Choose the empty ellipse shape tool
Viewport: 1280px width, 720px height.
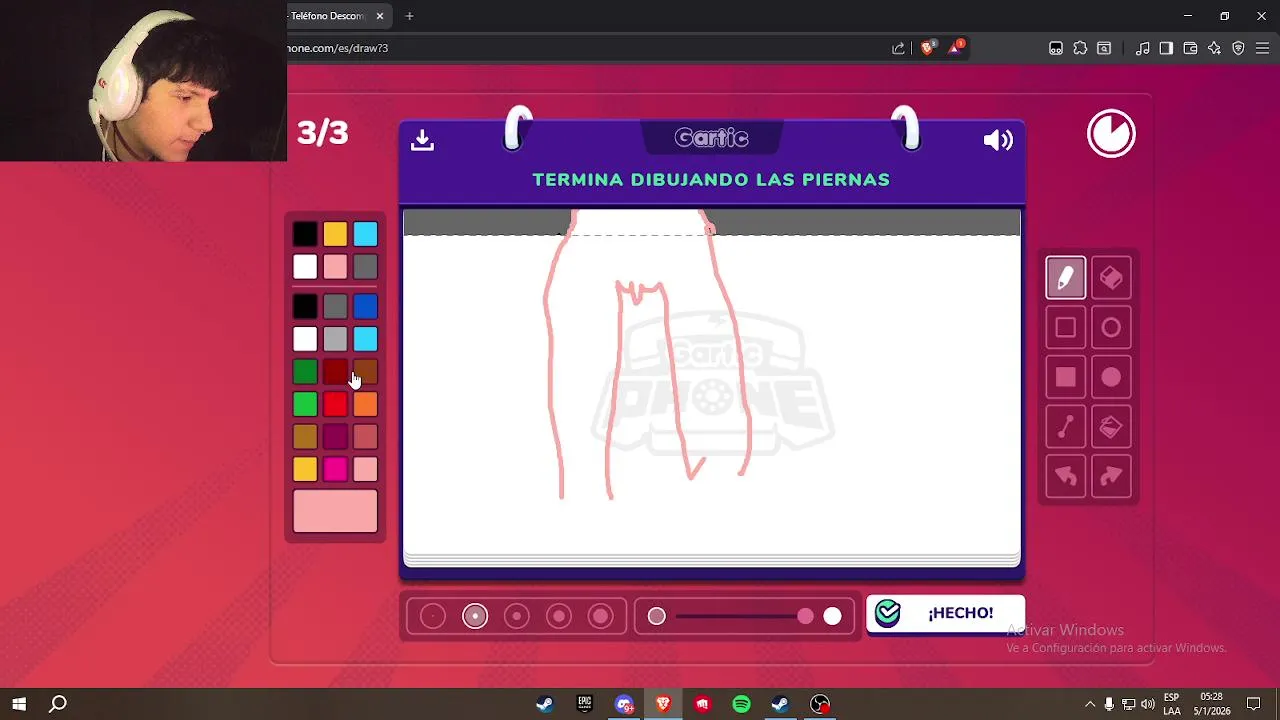tap(1111, 328)
